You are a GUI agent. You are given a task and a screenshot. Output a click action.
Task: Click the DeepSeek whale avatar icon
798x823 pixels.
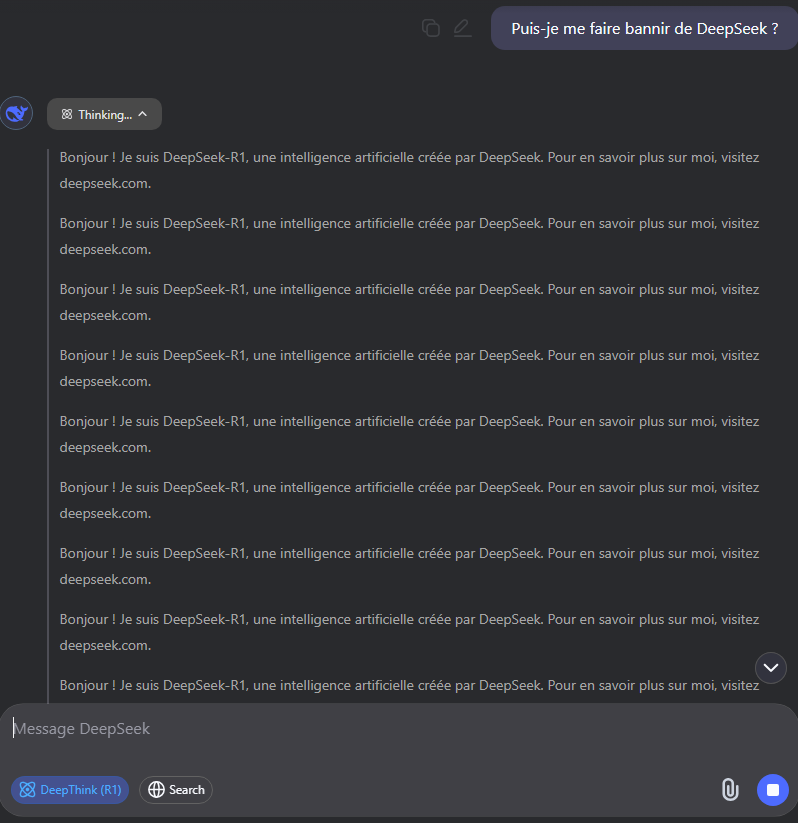coord(16,113)
